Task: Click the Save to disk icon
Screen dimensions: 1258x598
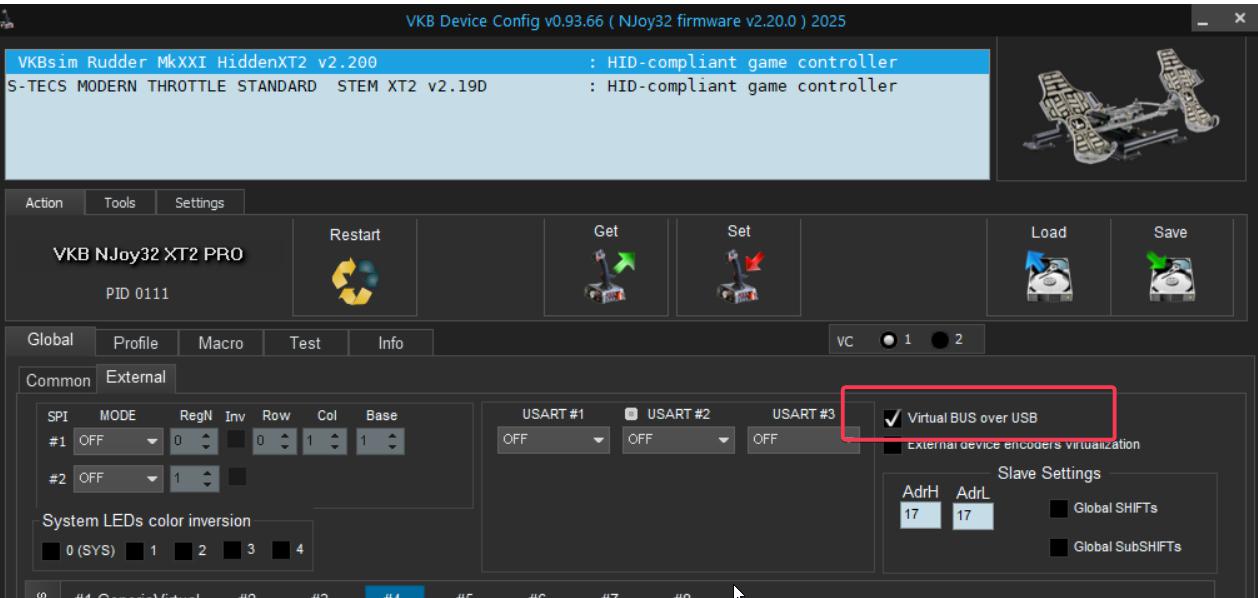Action: click(x=1170, y=279)
